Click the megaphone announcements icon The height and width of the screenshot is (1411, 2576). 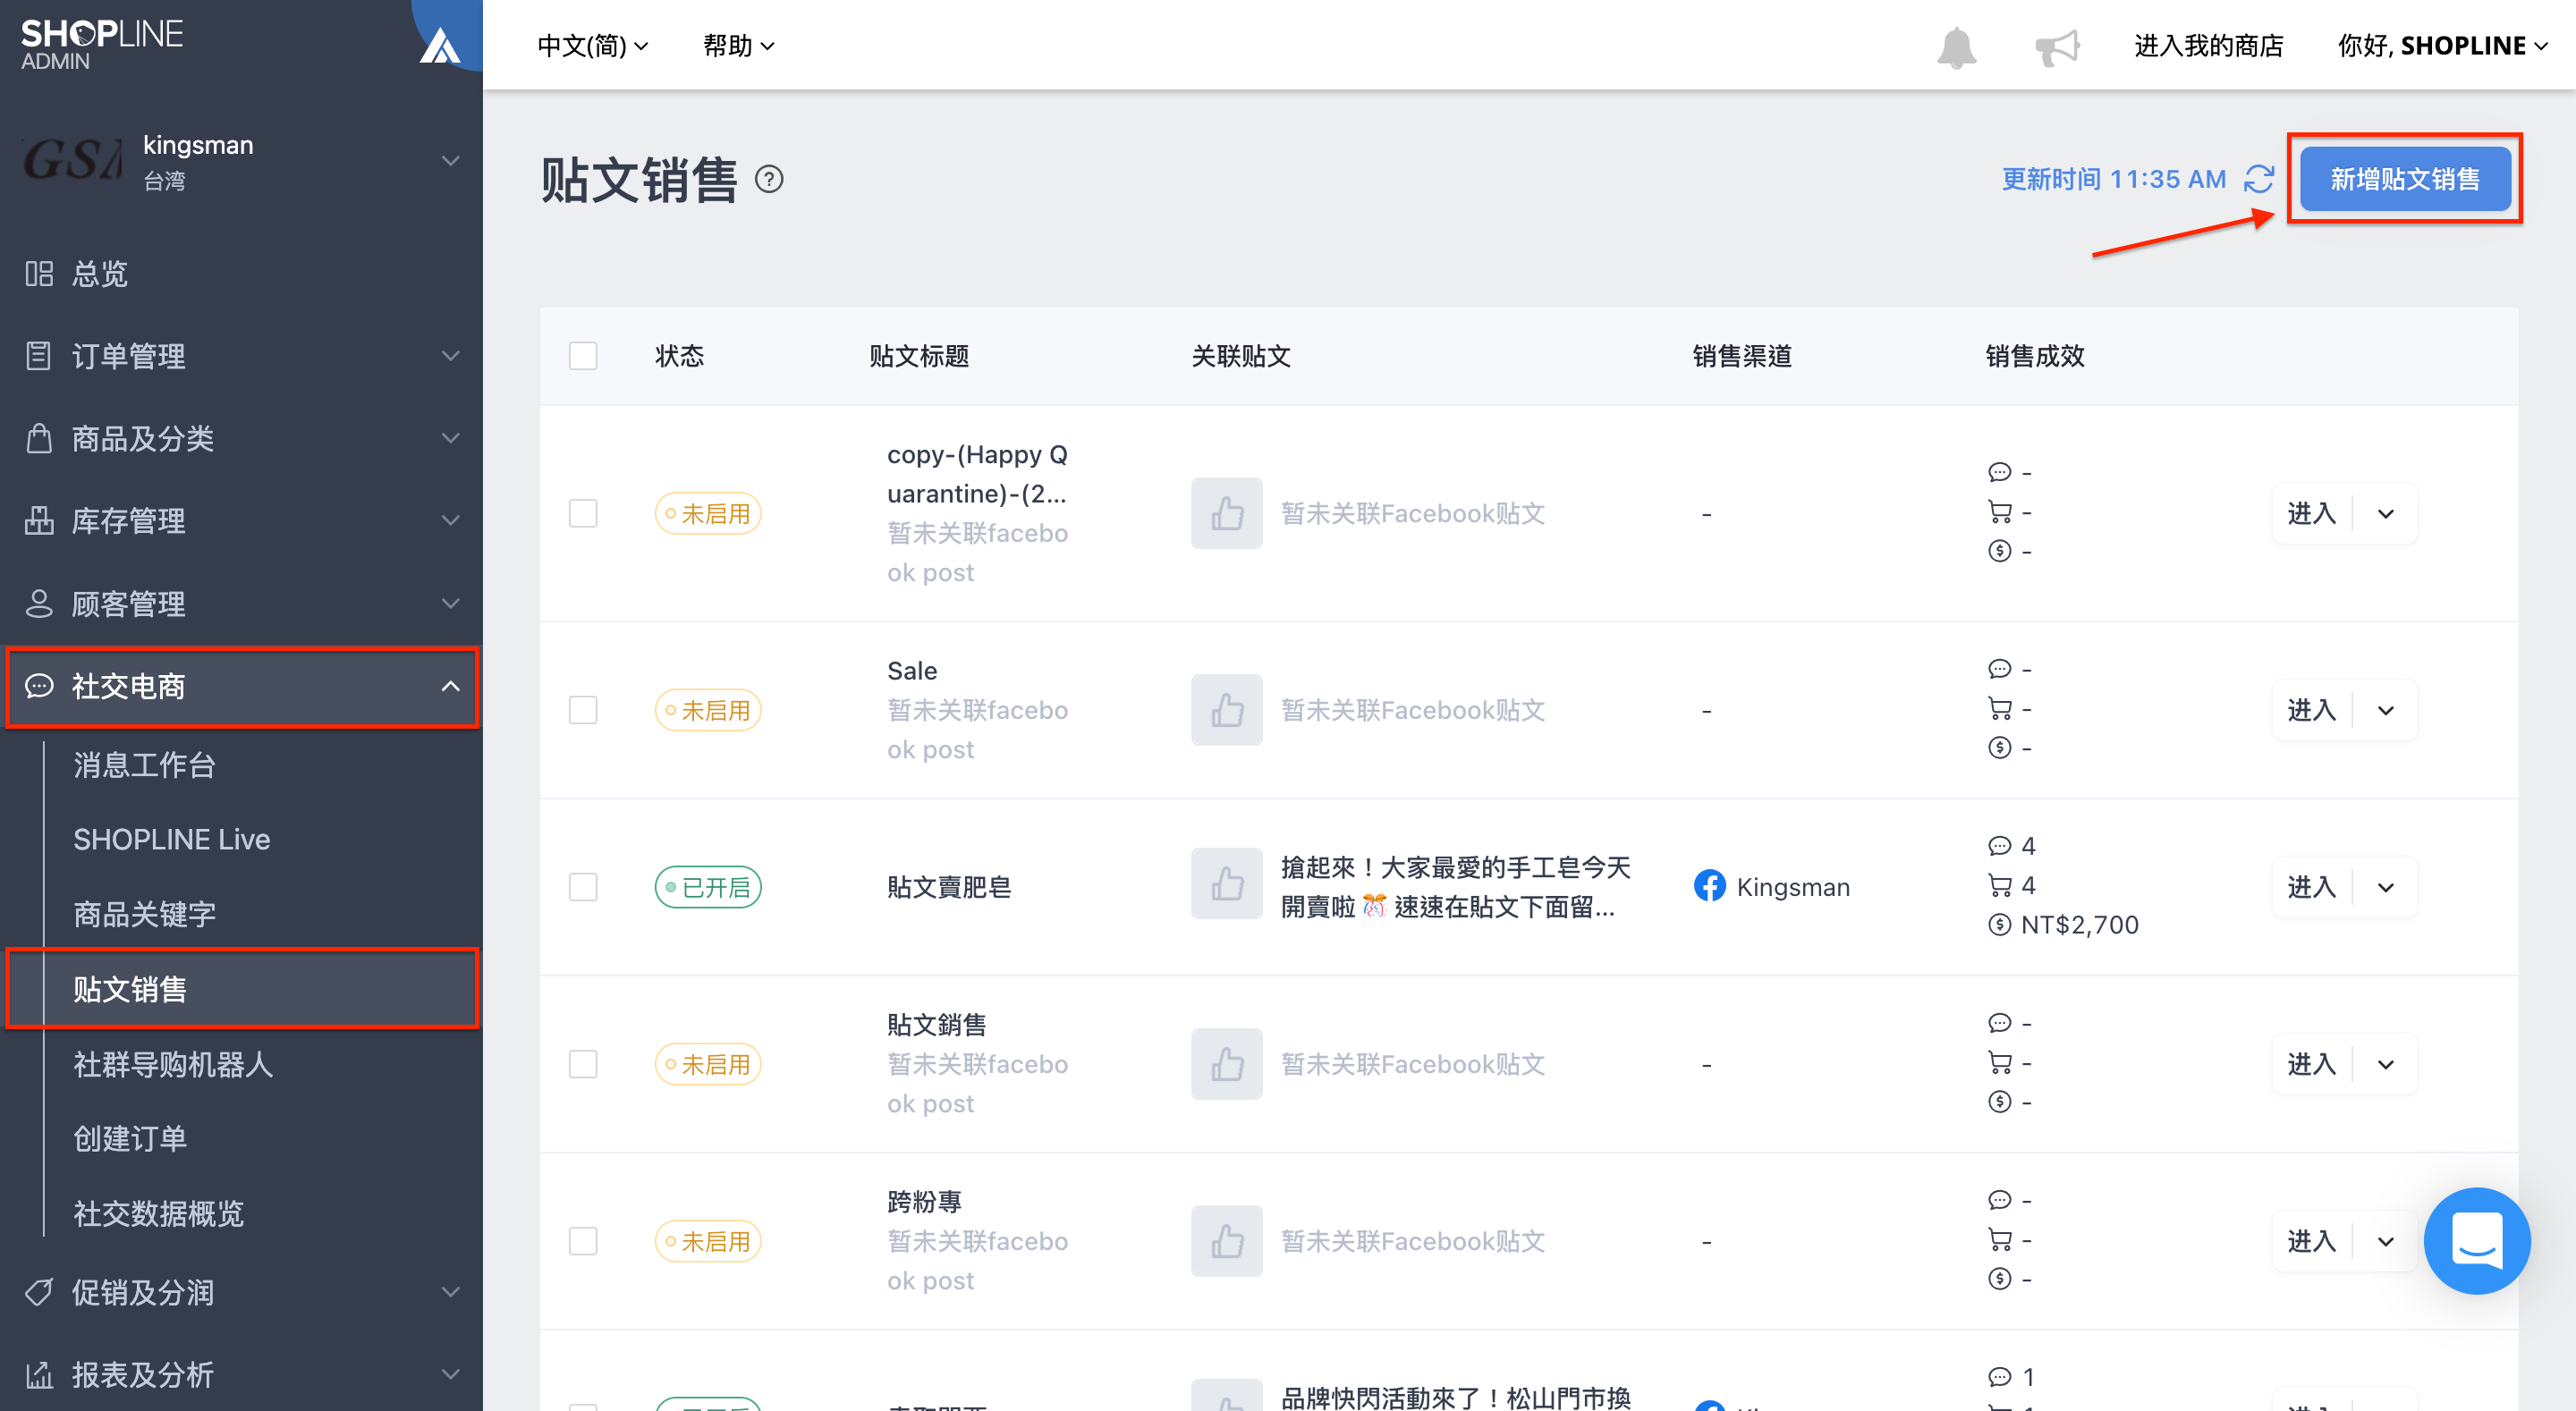click(2057, 47)
